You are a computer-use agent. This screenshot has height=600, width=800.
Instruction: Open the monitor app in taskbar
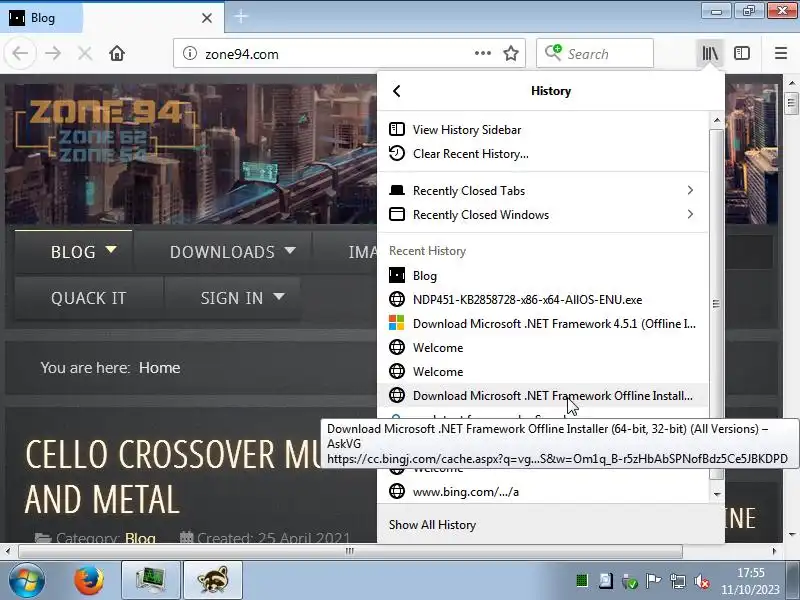[x=151, y=580]
